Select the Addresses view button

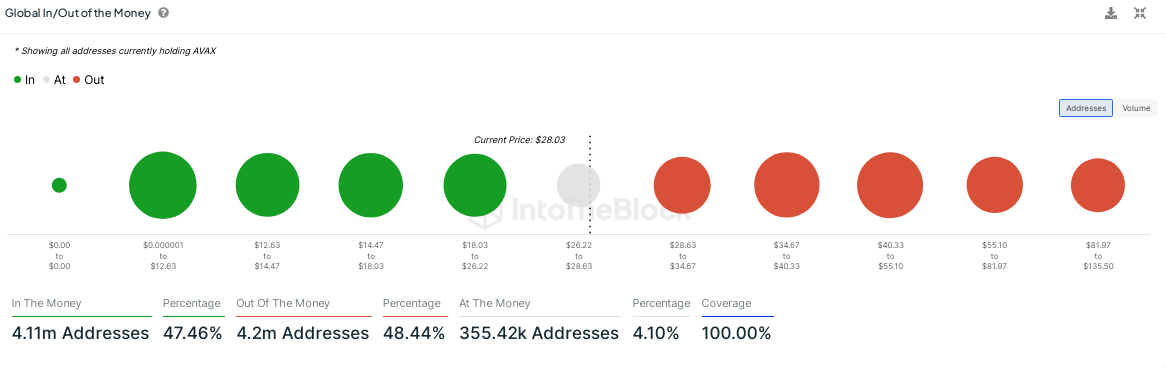tap(1086, 108)
